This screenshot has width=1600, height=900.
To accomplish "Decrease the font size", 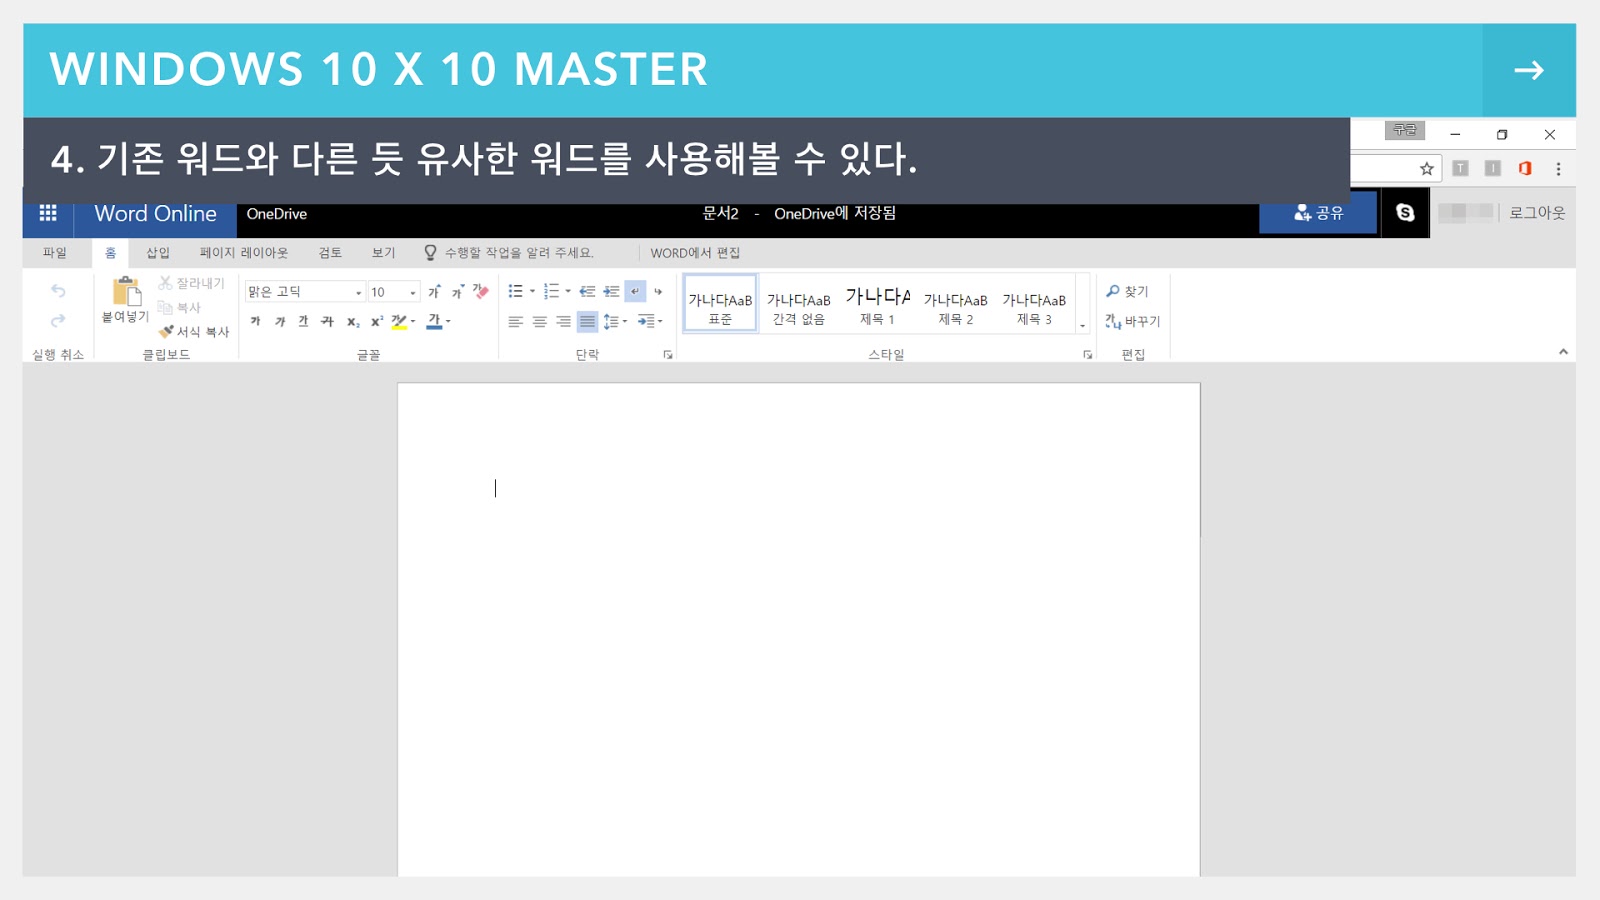I will [458, 292].
